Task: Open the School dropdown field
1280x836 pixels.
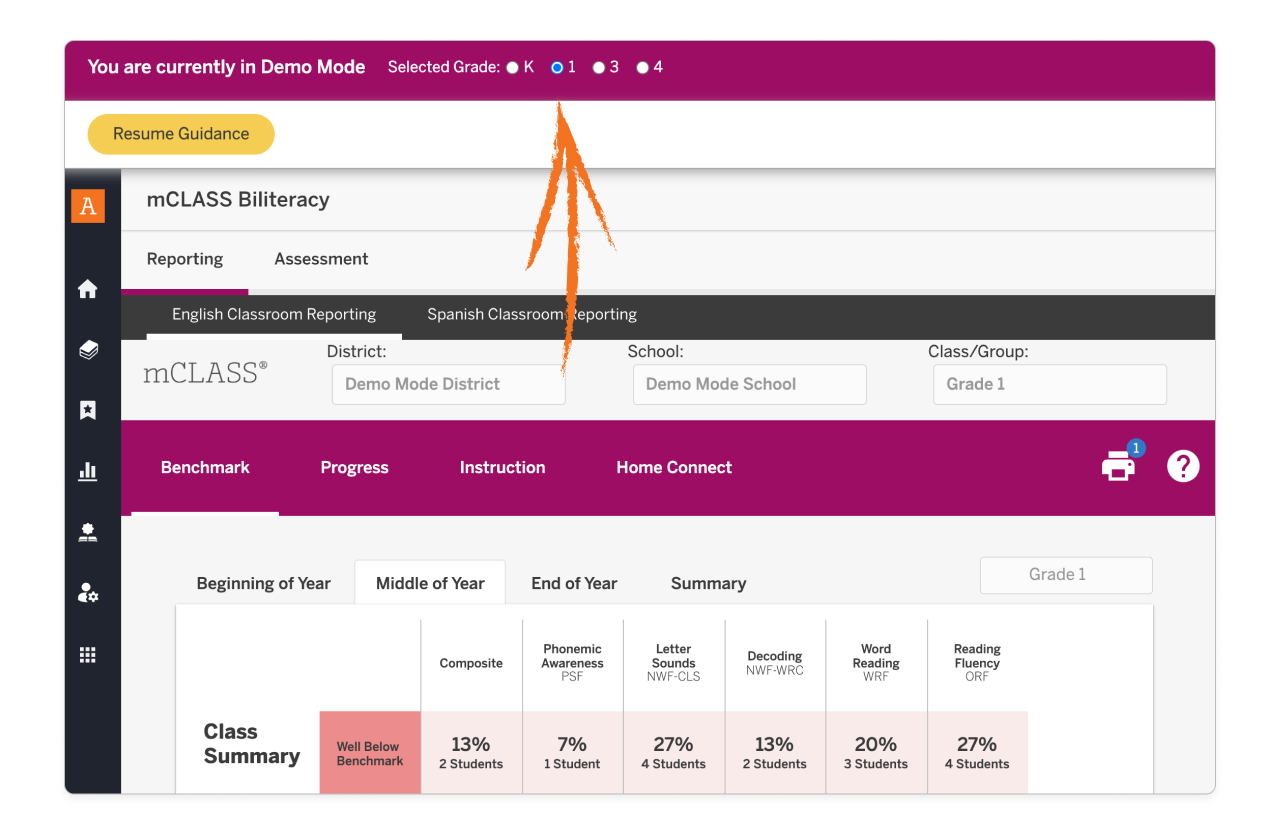Action: click(x=749, y=384)
